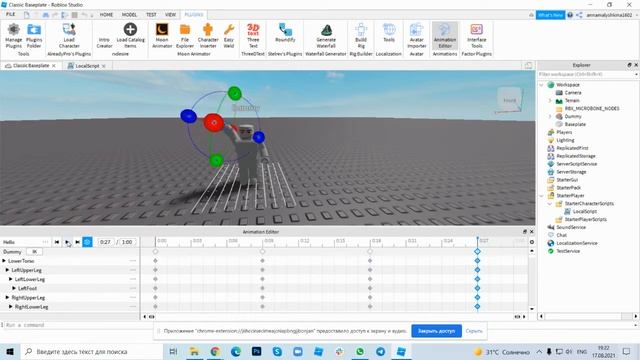640x360 pixels.
Task: Toggle animation looping button
Action: click(87, 242)
